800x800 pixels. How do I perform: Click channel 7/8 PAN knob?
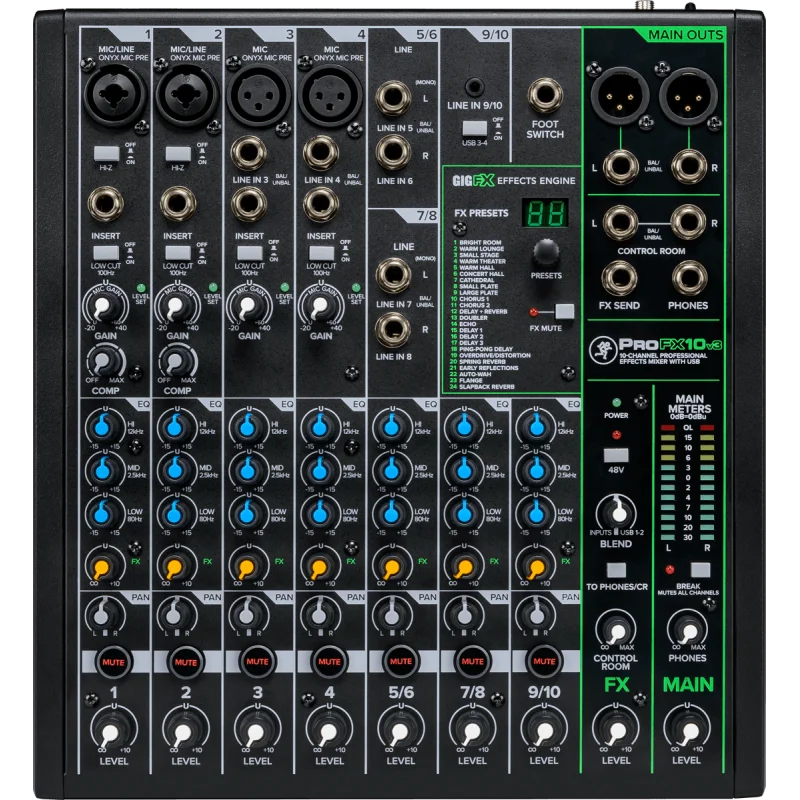click(x=463, y=615)
